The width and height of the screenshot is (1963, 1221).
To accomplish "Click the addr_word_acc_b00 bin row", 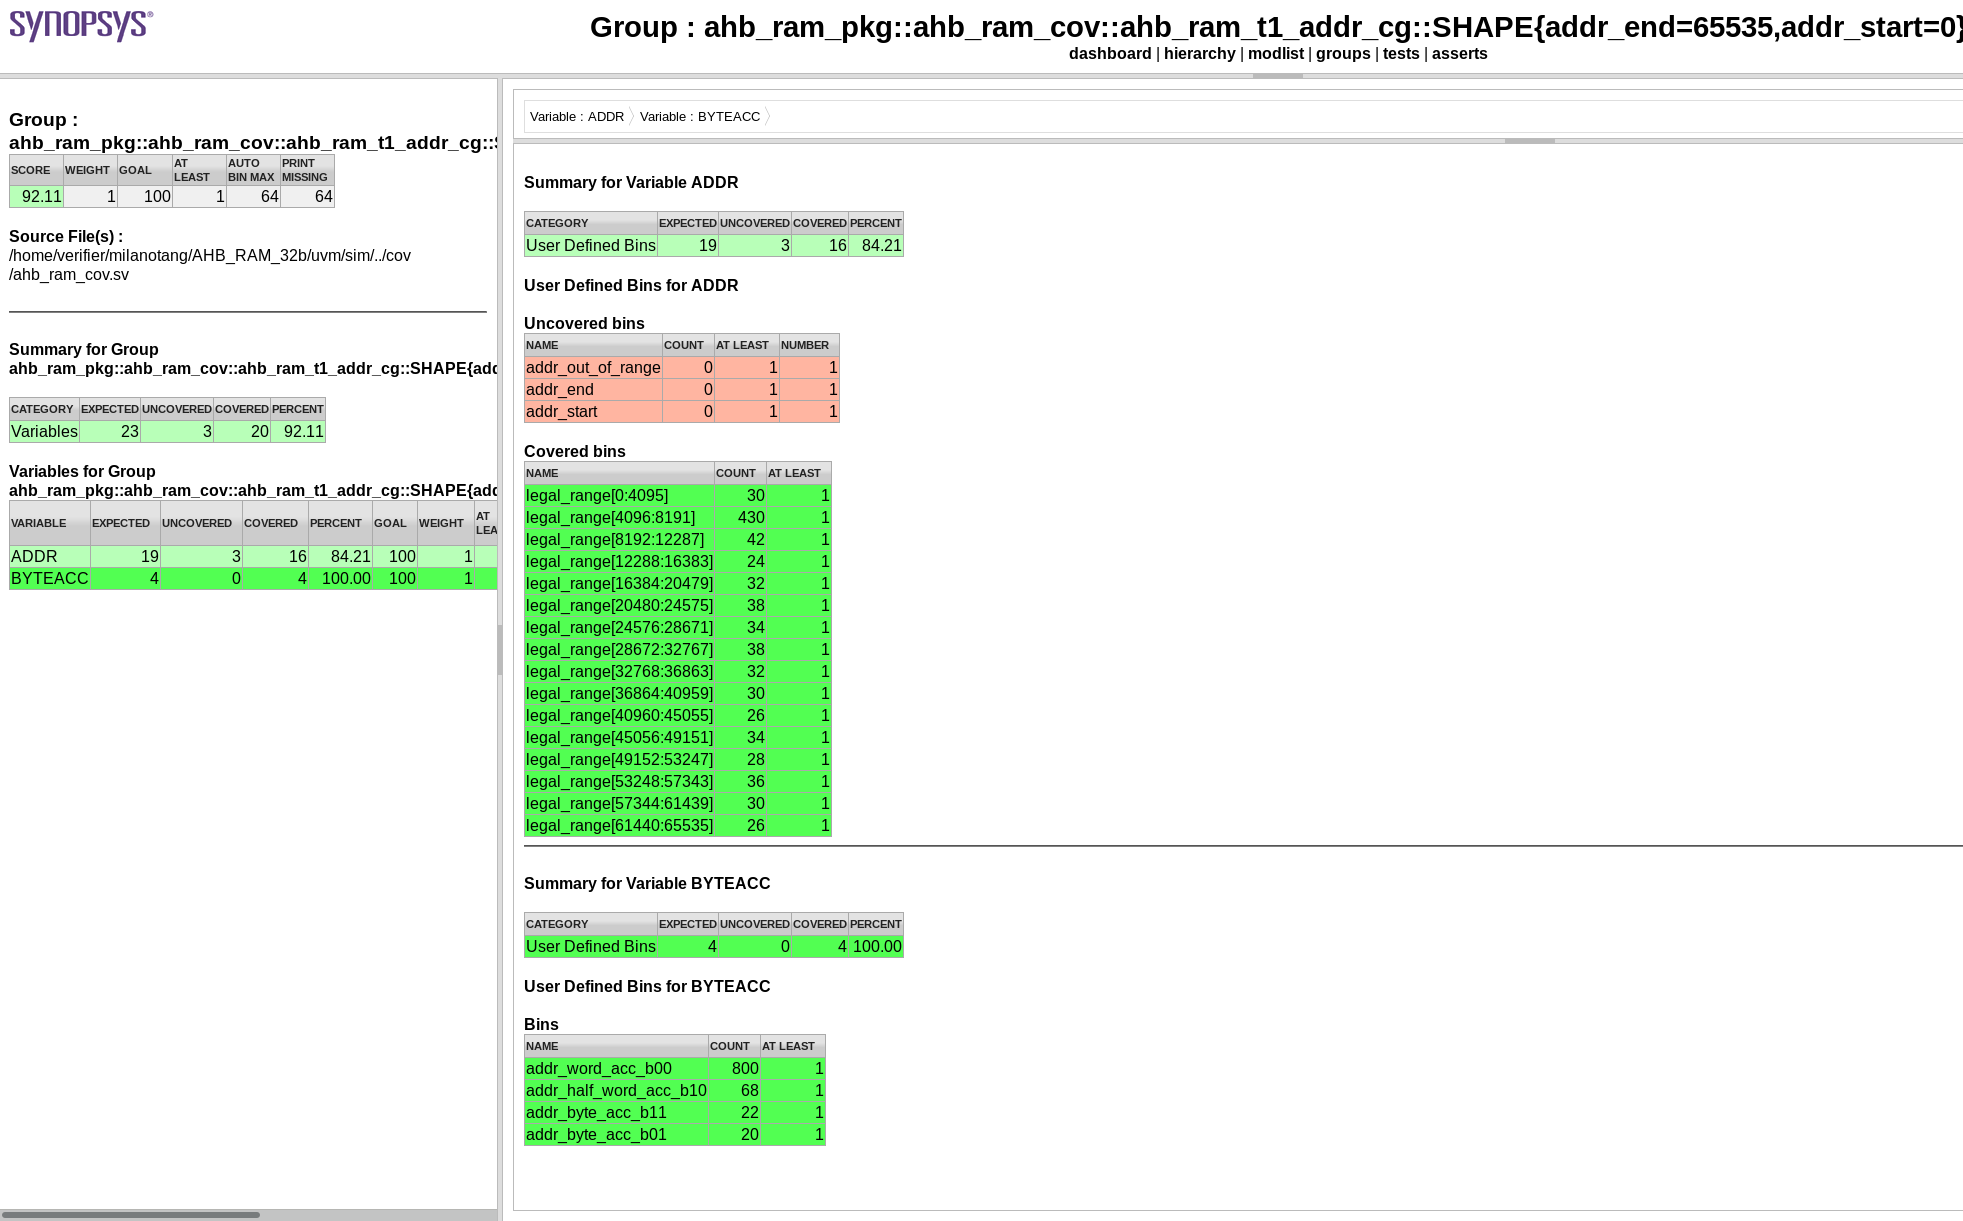I will pyautogui.click(x=599, y=1069).
